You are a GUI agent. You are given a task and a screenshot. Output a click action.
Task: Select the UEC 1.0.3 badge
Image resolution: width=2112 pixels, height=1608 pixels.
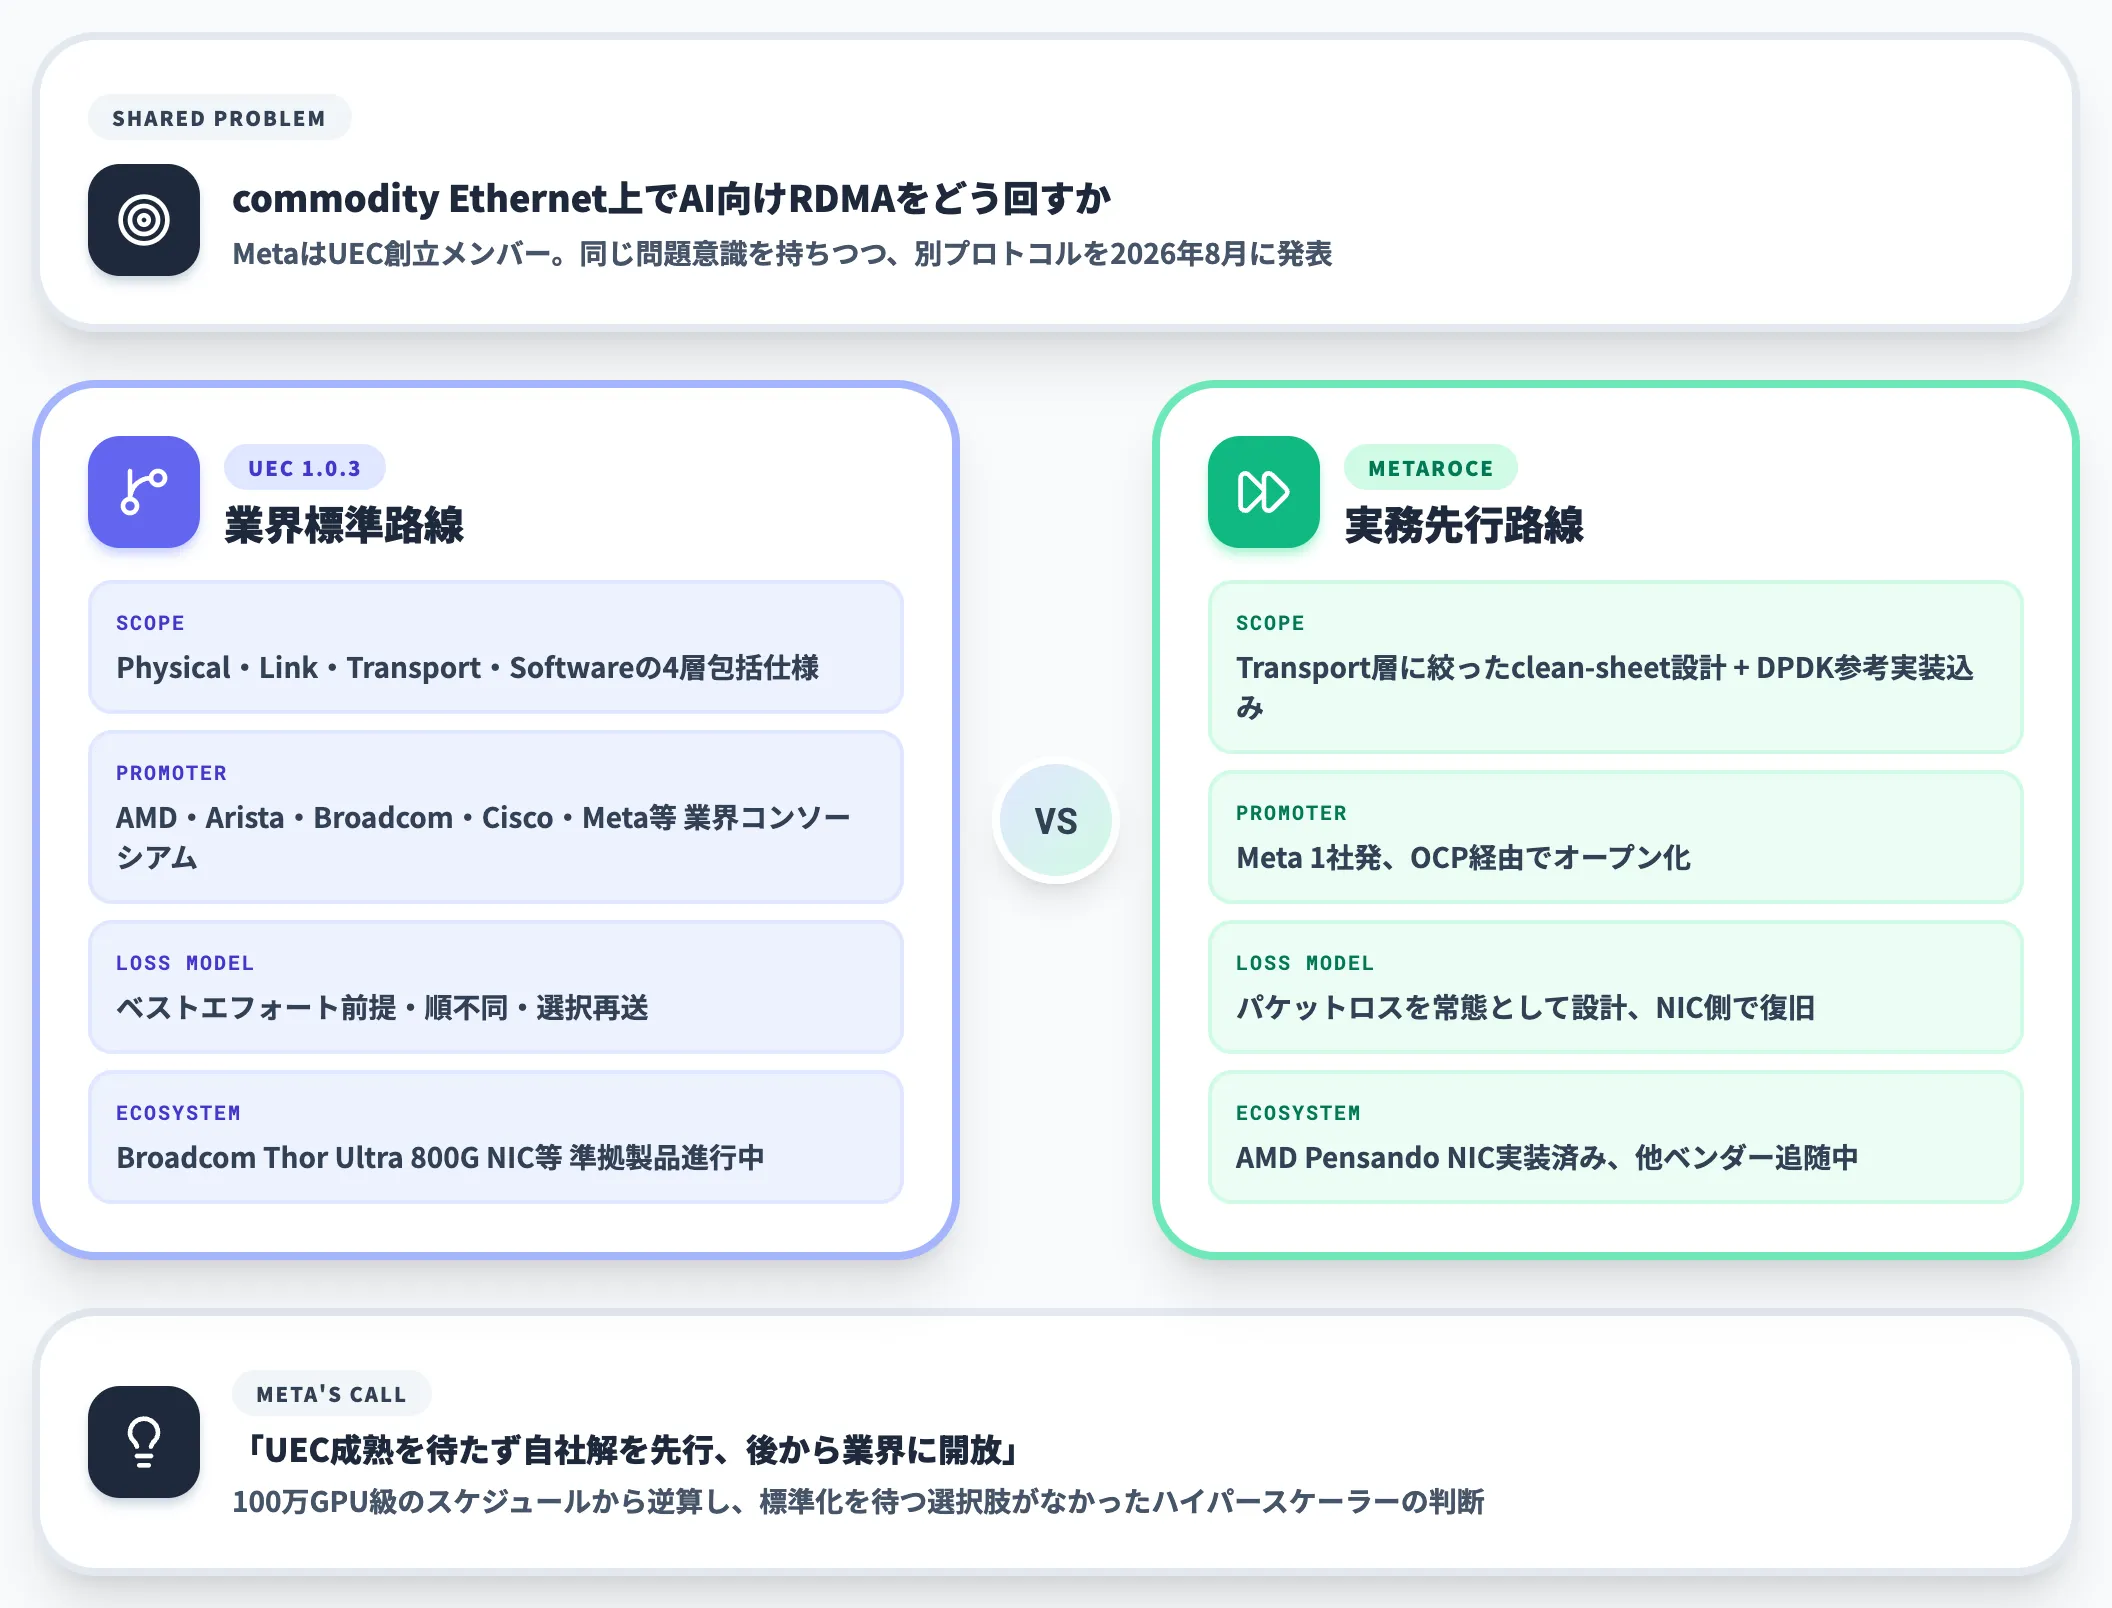tap(304, 468)
